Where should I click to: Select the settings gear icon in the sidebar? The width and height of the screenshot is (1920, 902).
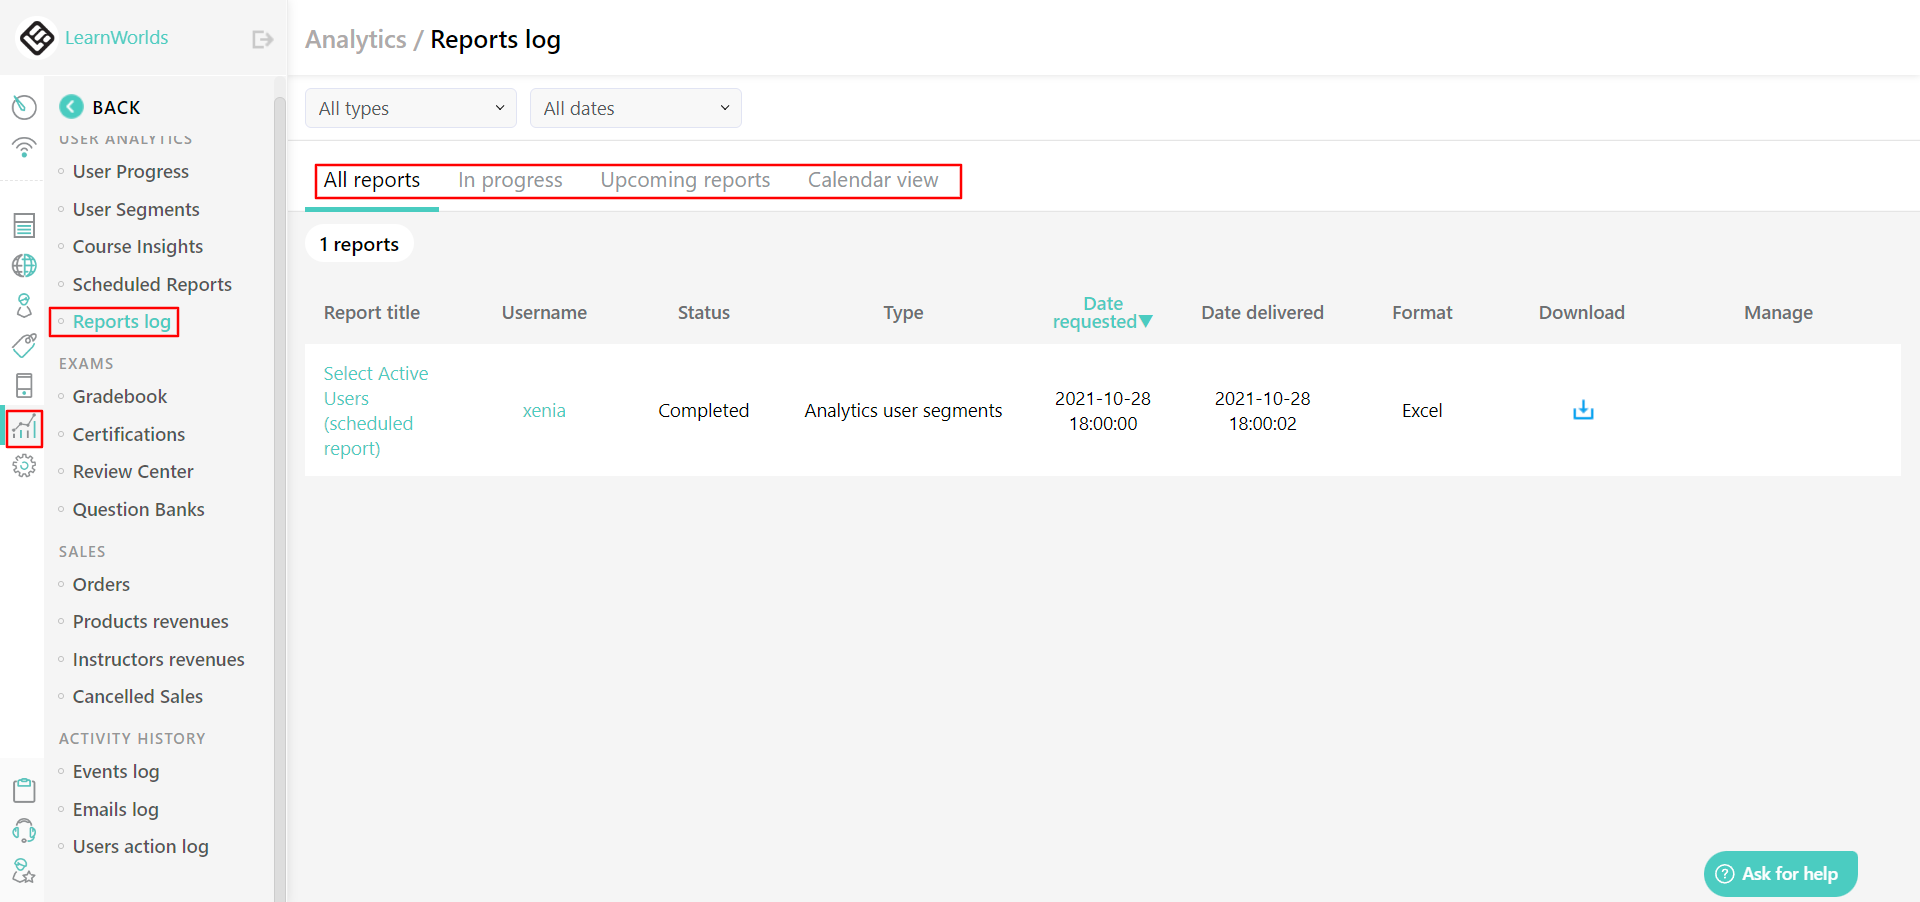click(24, 465)
